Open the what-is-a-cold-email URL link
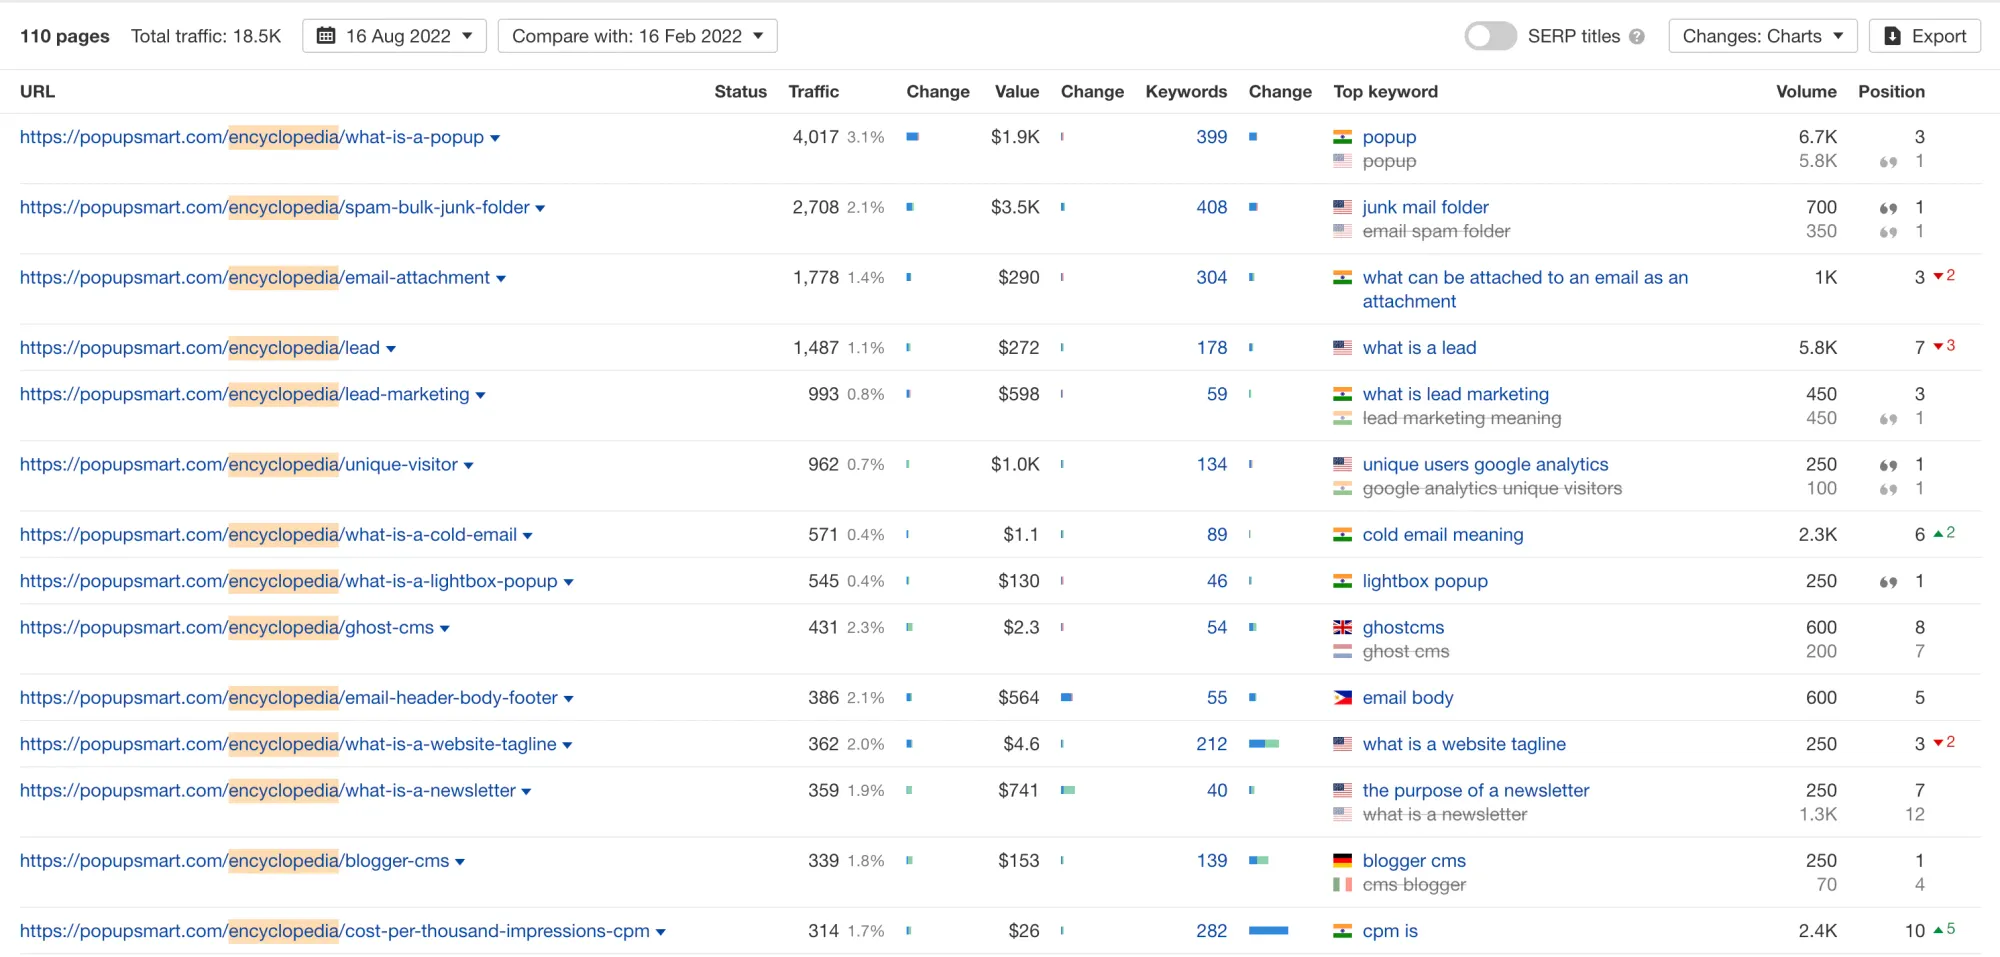Screen dimensions: 2000x957 point(269,534)
